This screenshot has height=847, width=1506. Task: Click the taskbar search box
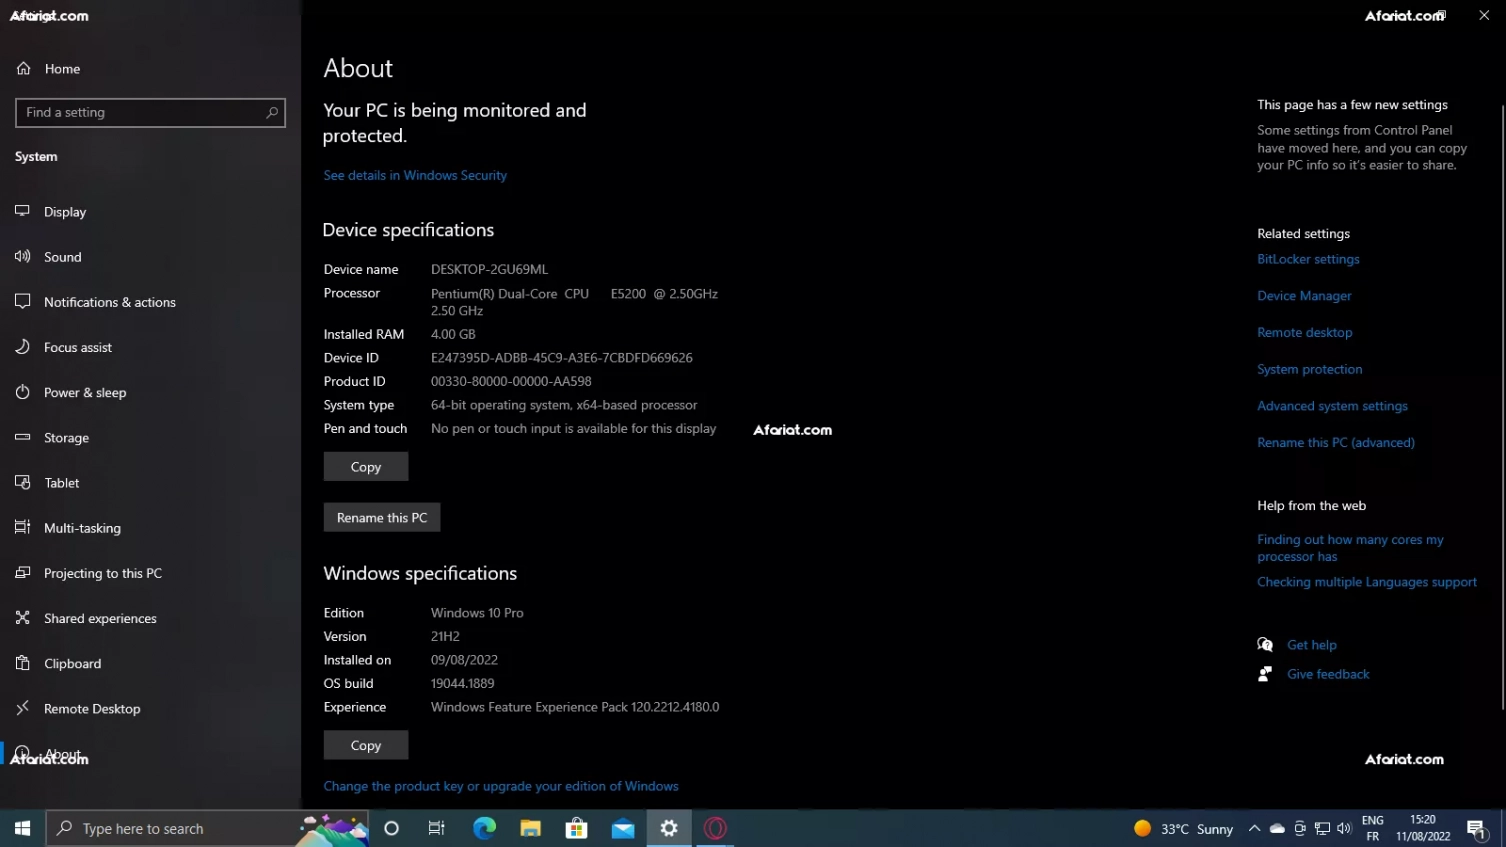coord(207,828)
